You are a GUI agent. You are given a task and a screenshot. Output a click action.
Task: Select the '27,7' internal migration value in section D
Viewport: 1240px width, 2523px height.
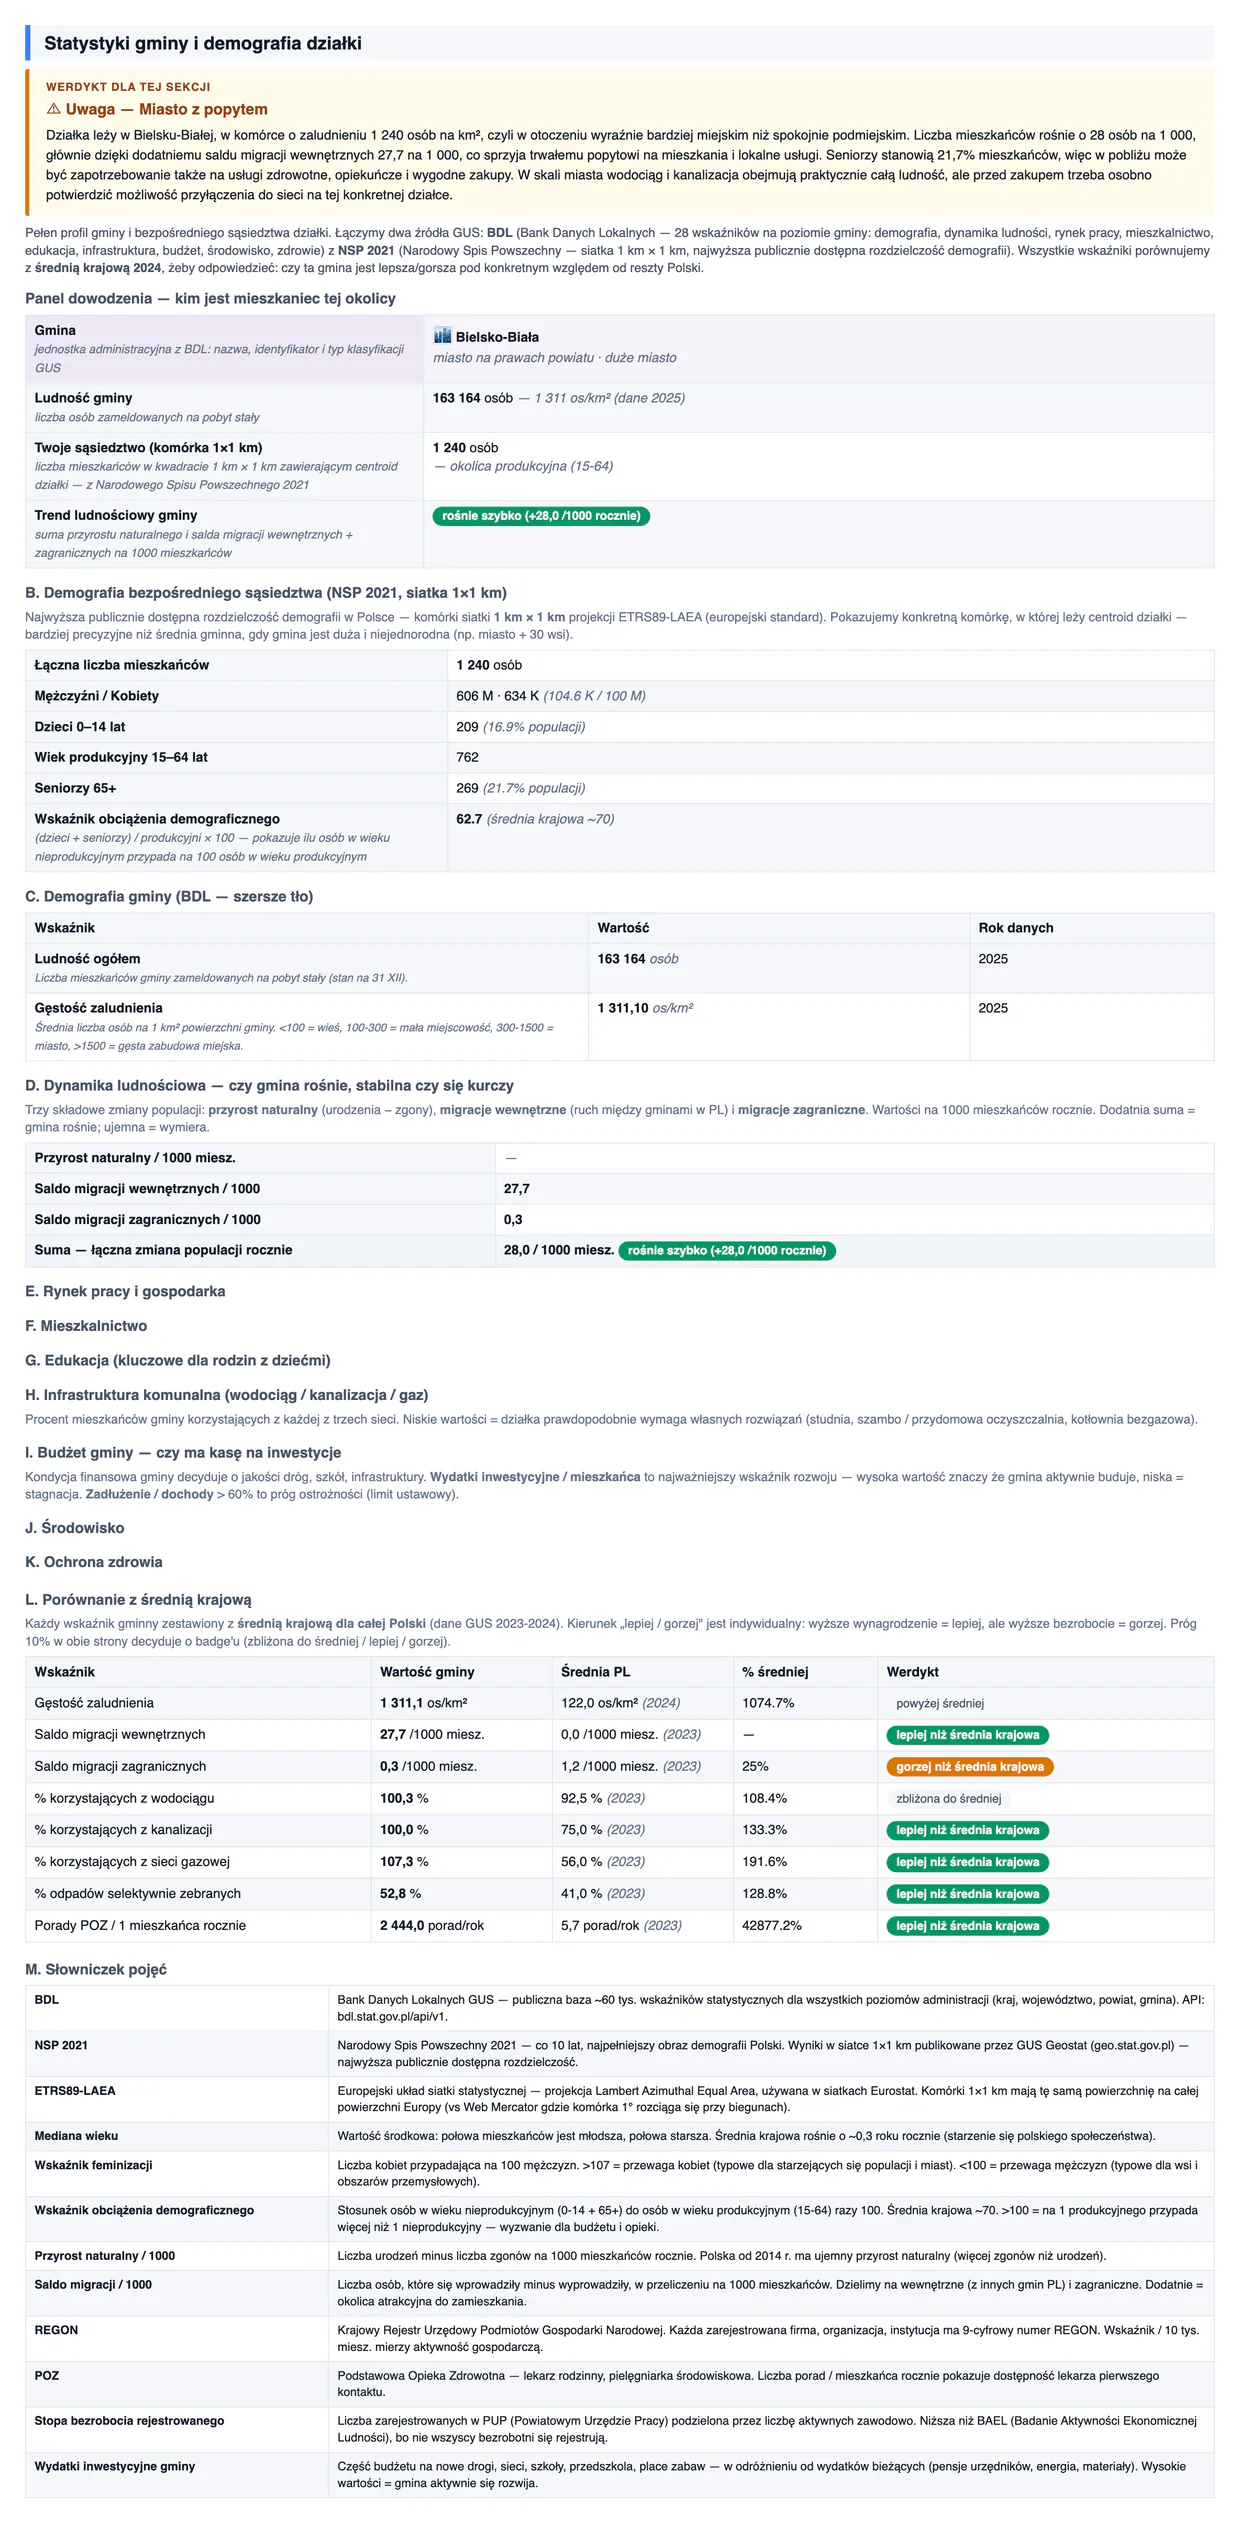pyautogui.click(x=516, y=1189)
